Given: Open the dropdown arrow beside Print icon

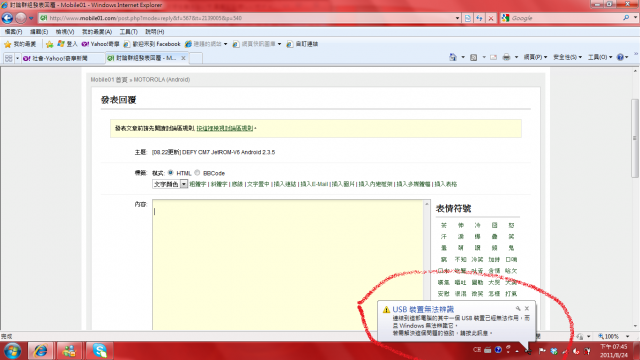Looking at the screenshot, I should pos(516,58).
